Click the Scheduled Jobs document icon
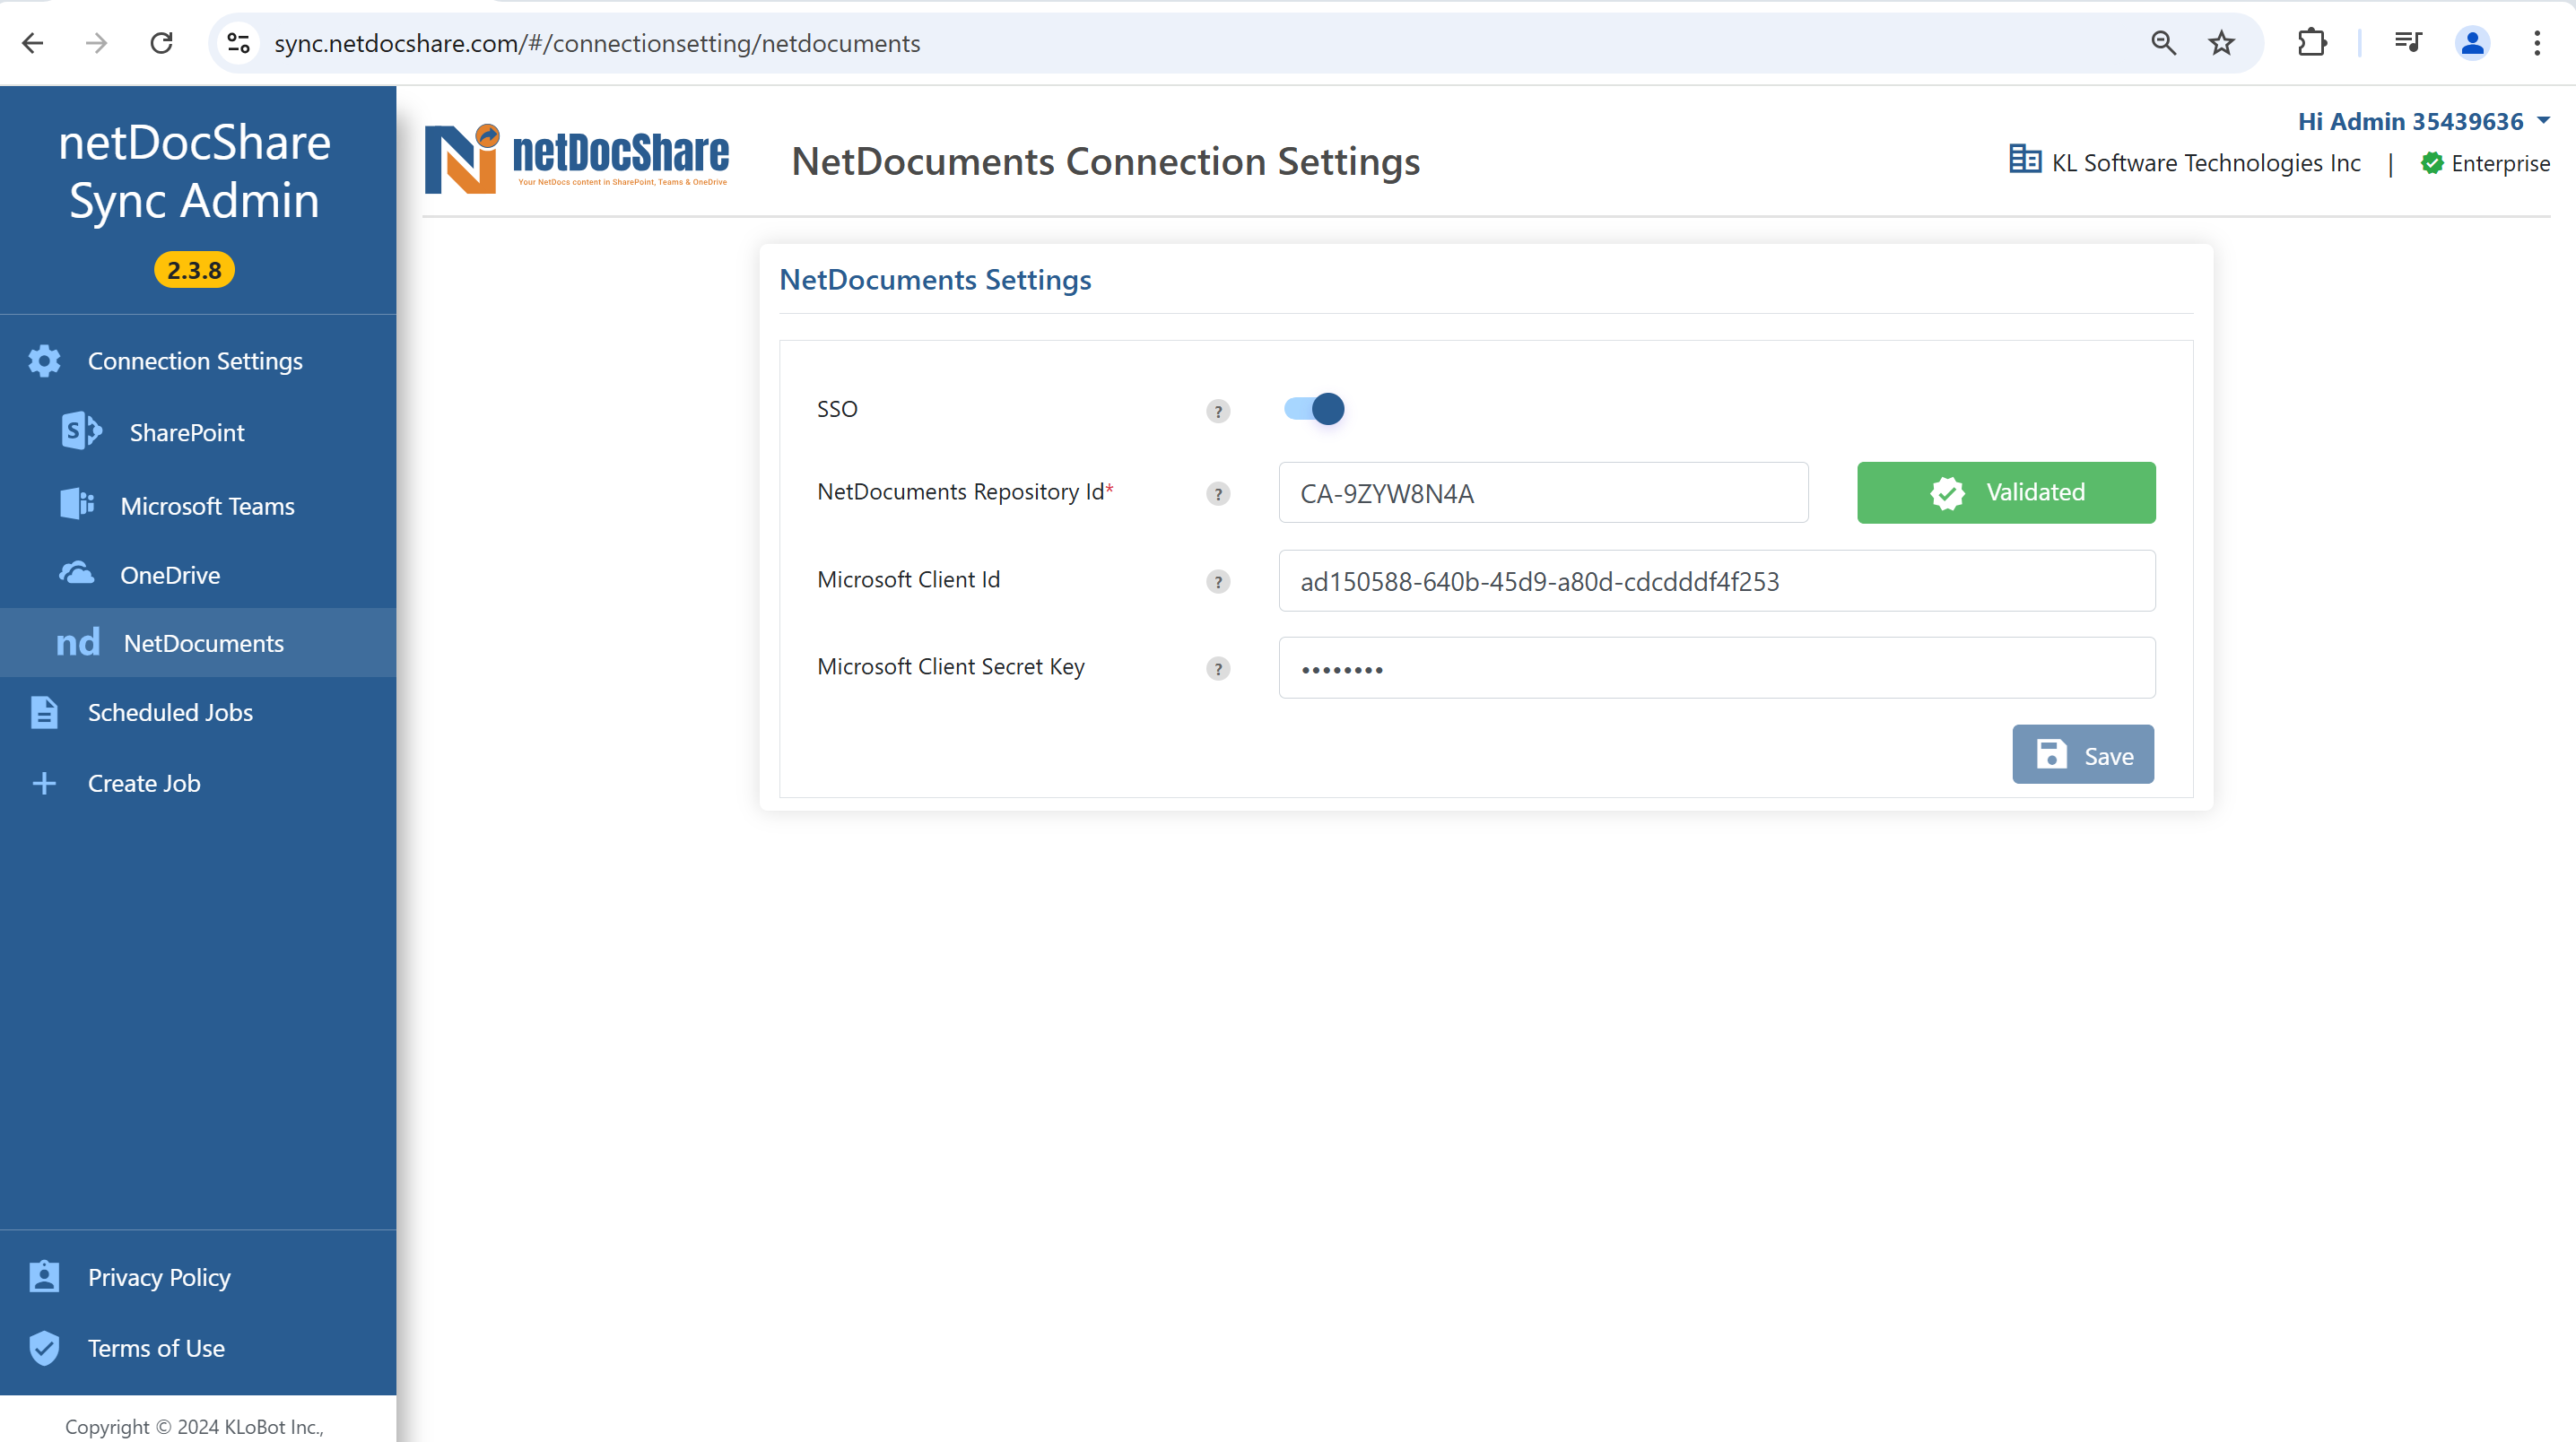The width and height of the screenshot is (2576, 1442). 44,712
